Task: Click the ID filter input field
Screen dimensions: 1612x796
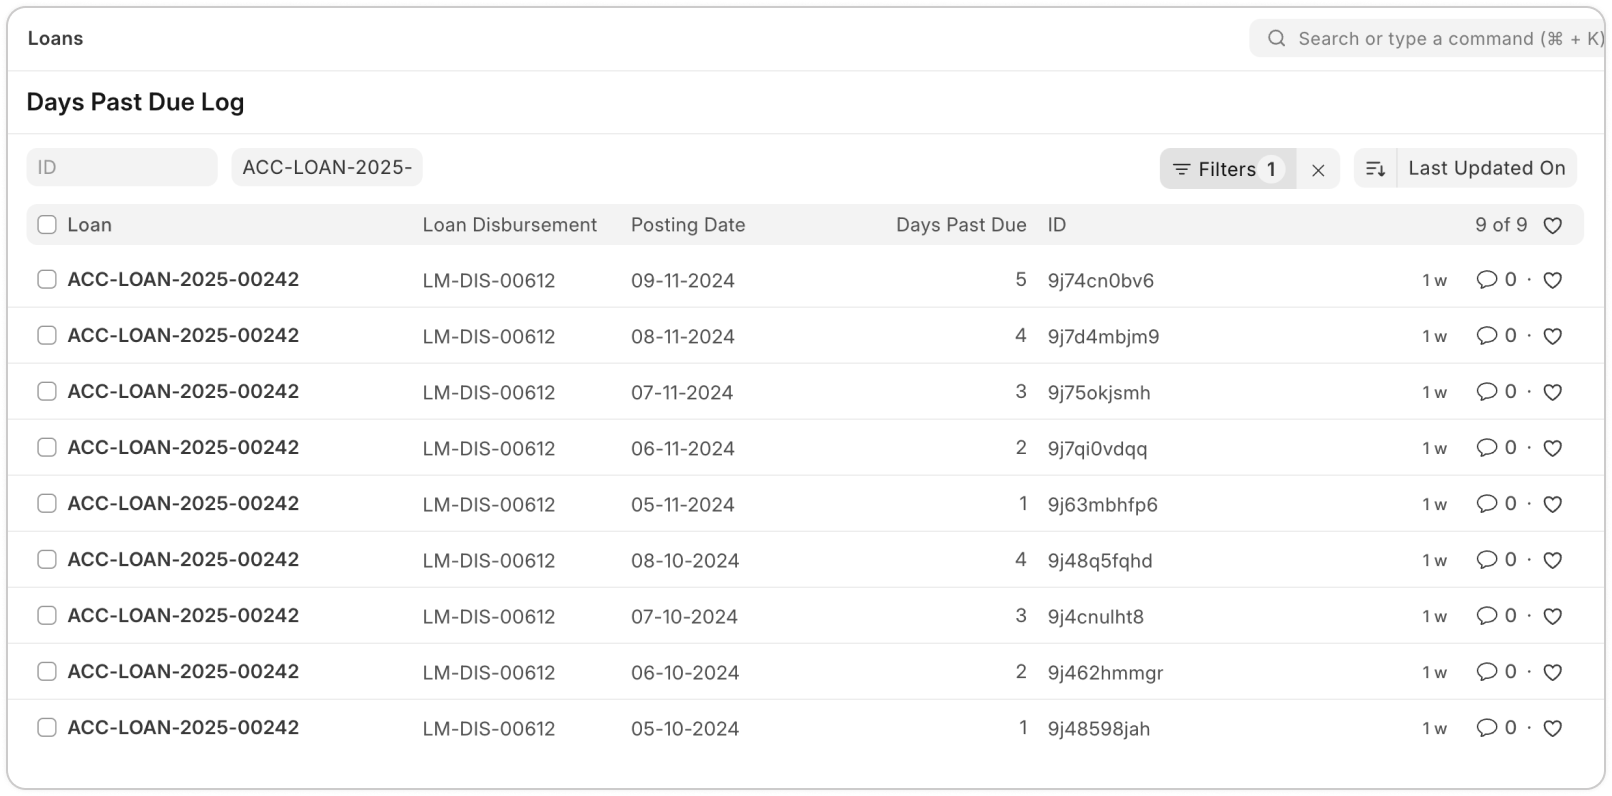Action: (x=122, y=167)
